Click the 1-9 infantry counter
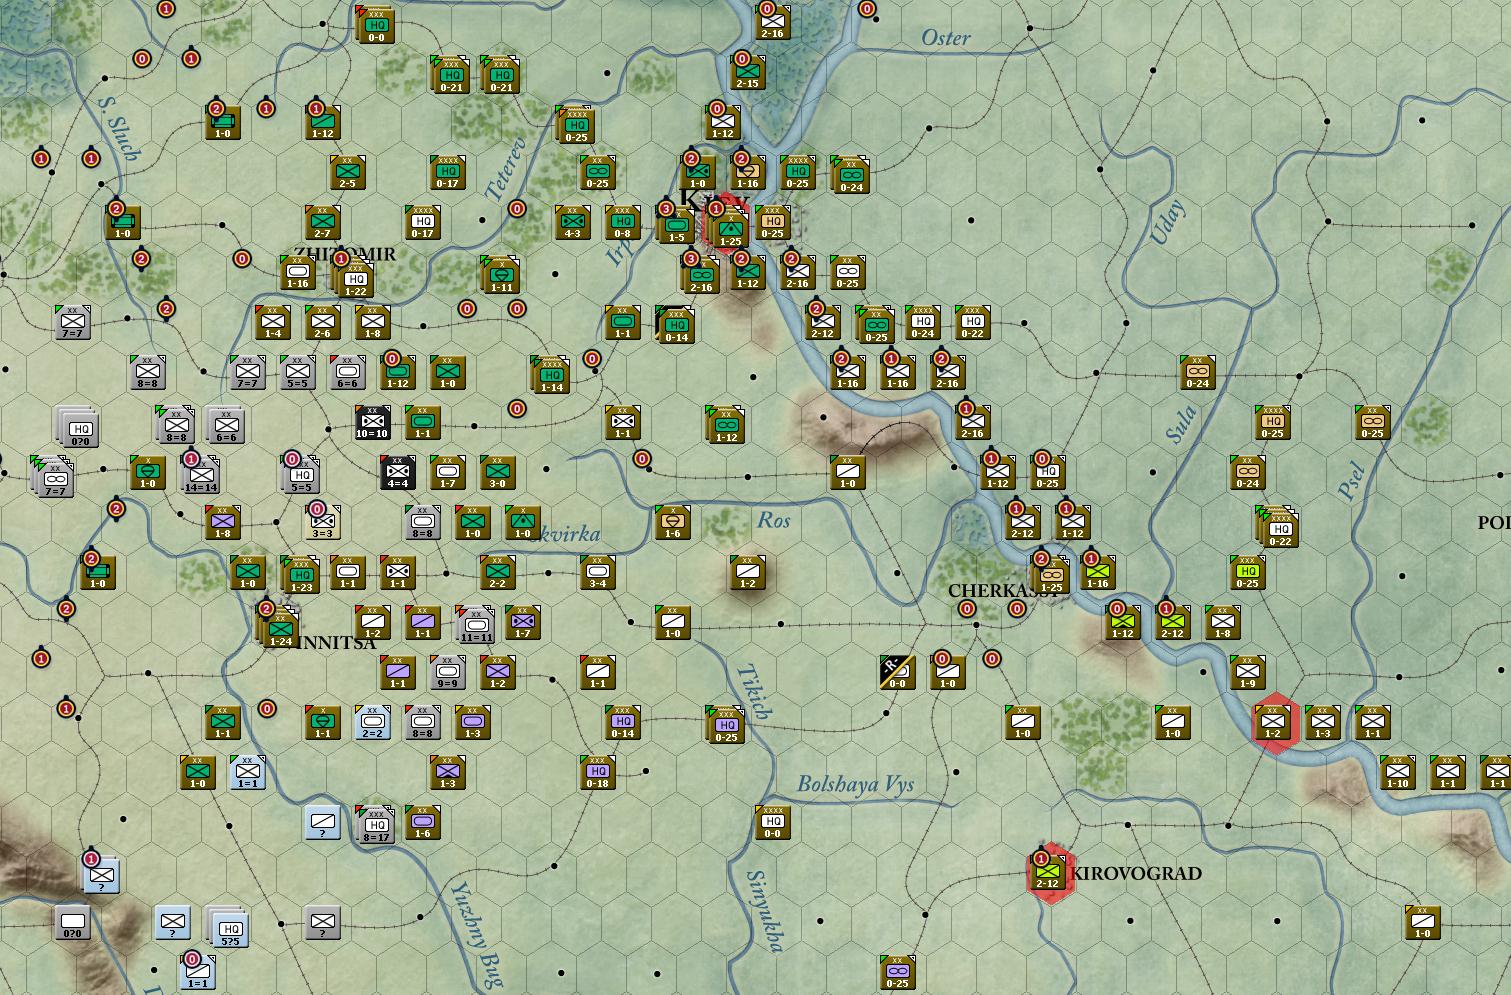Viewport: 1511px width, 995px height. pyautogui.click(x=1247, y=672)
